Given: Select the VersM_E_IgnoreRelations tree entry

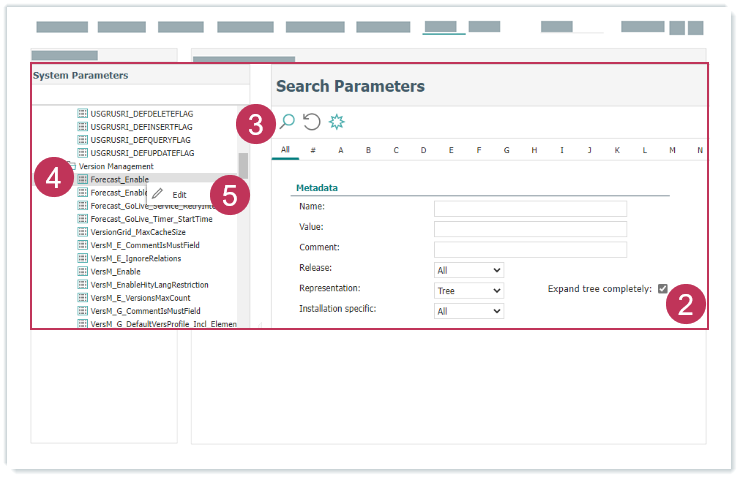Looking at the screenshot, I should 135,258.
